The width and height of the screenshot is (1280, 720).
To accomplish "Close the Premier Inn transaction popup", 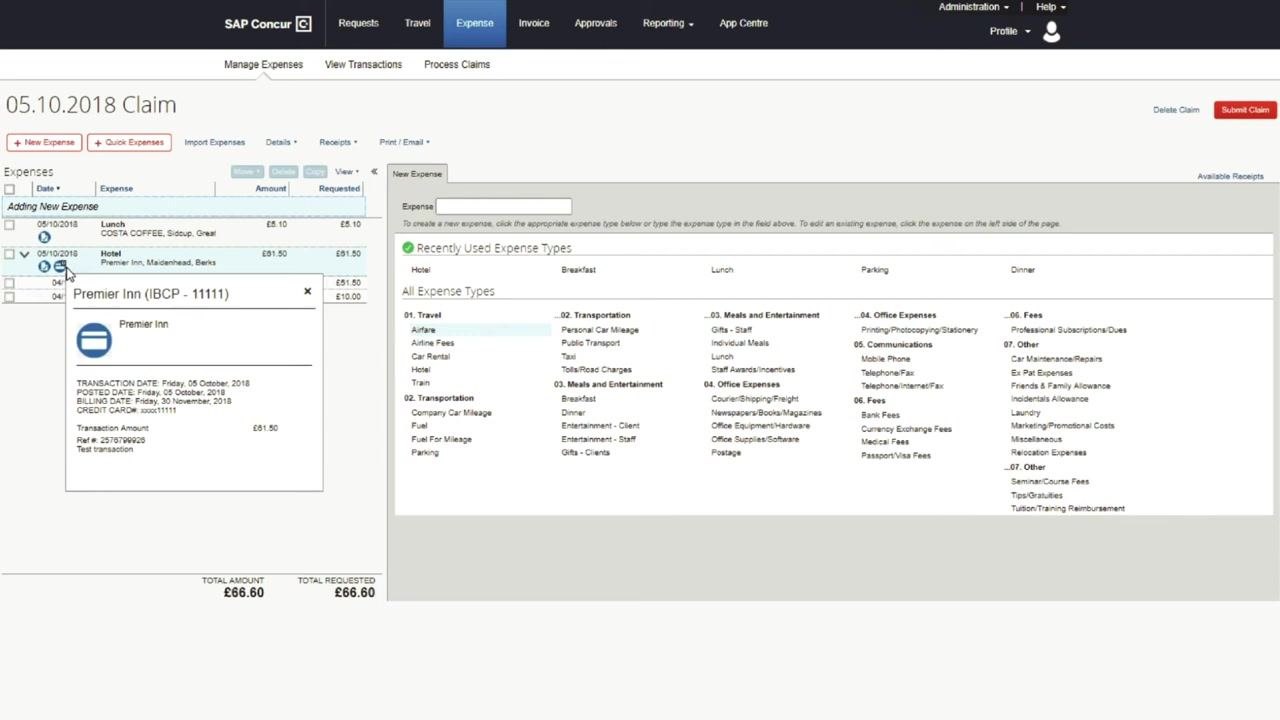I will (308, 292).
